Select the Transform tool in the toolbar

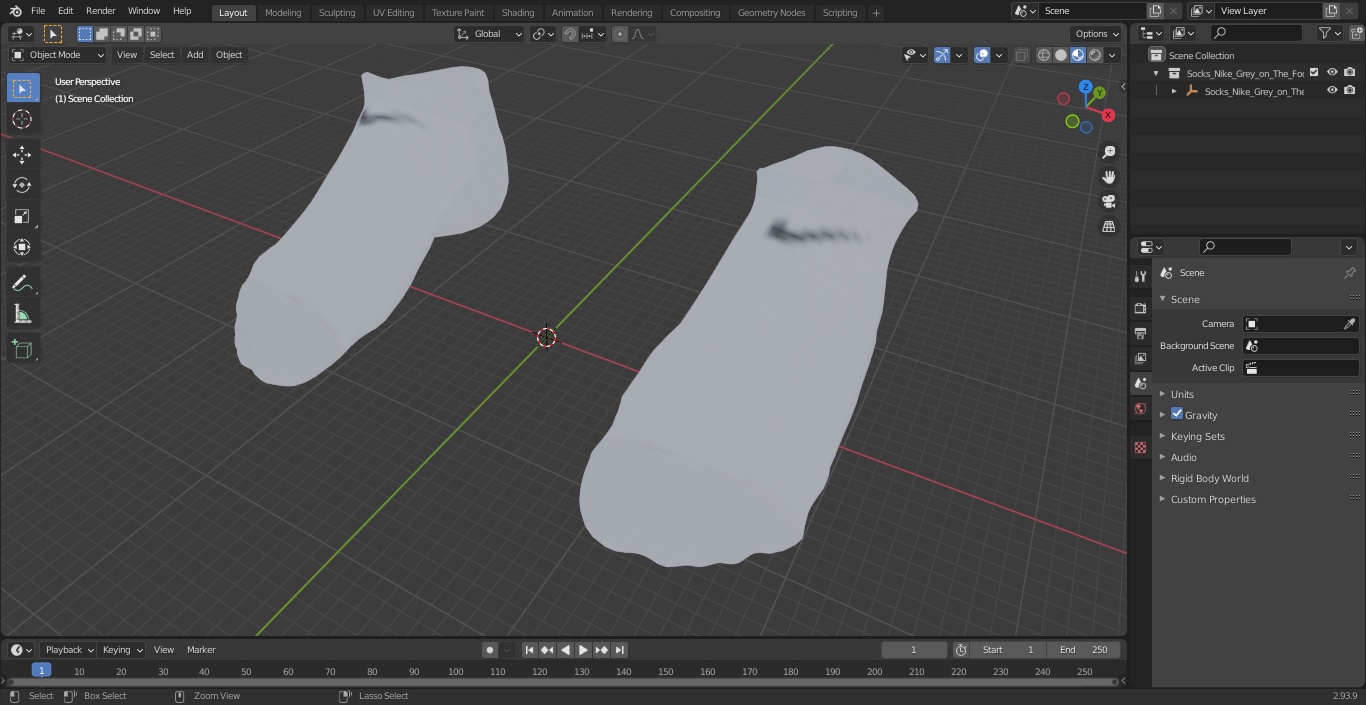[22, 247]
